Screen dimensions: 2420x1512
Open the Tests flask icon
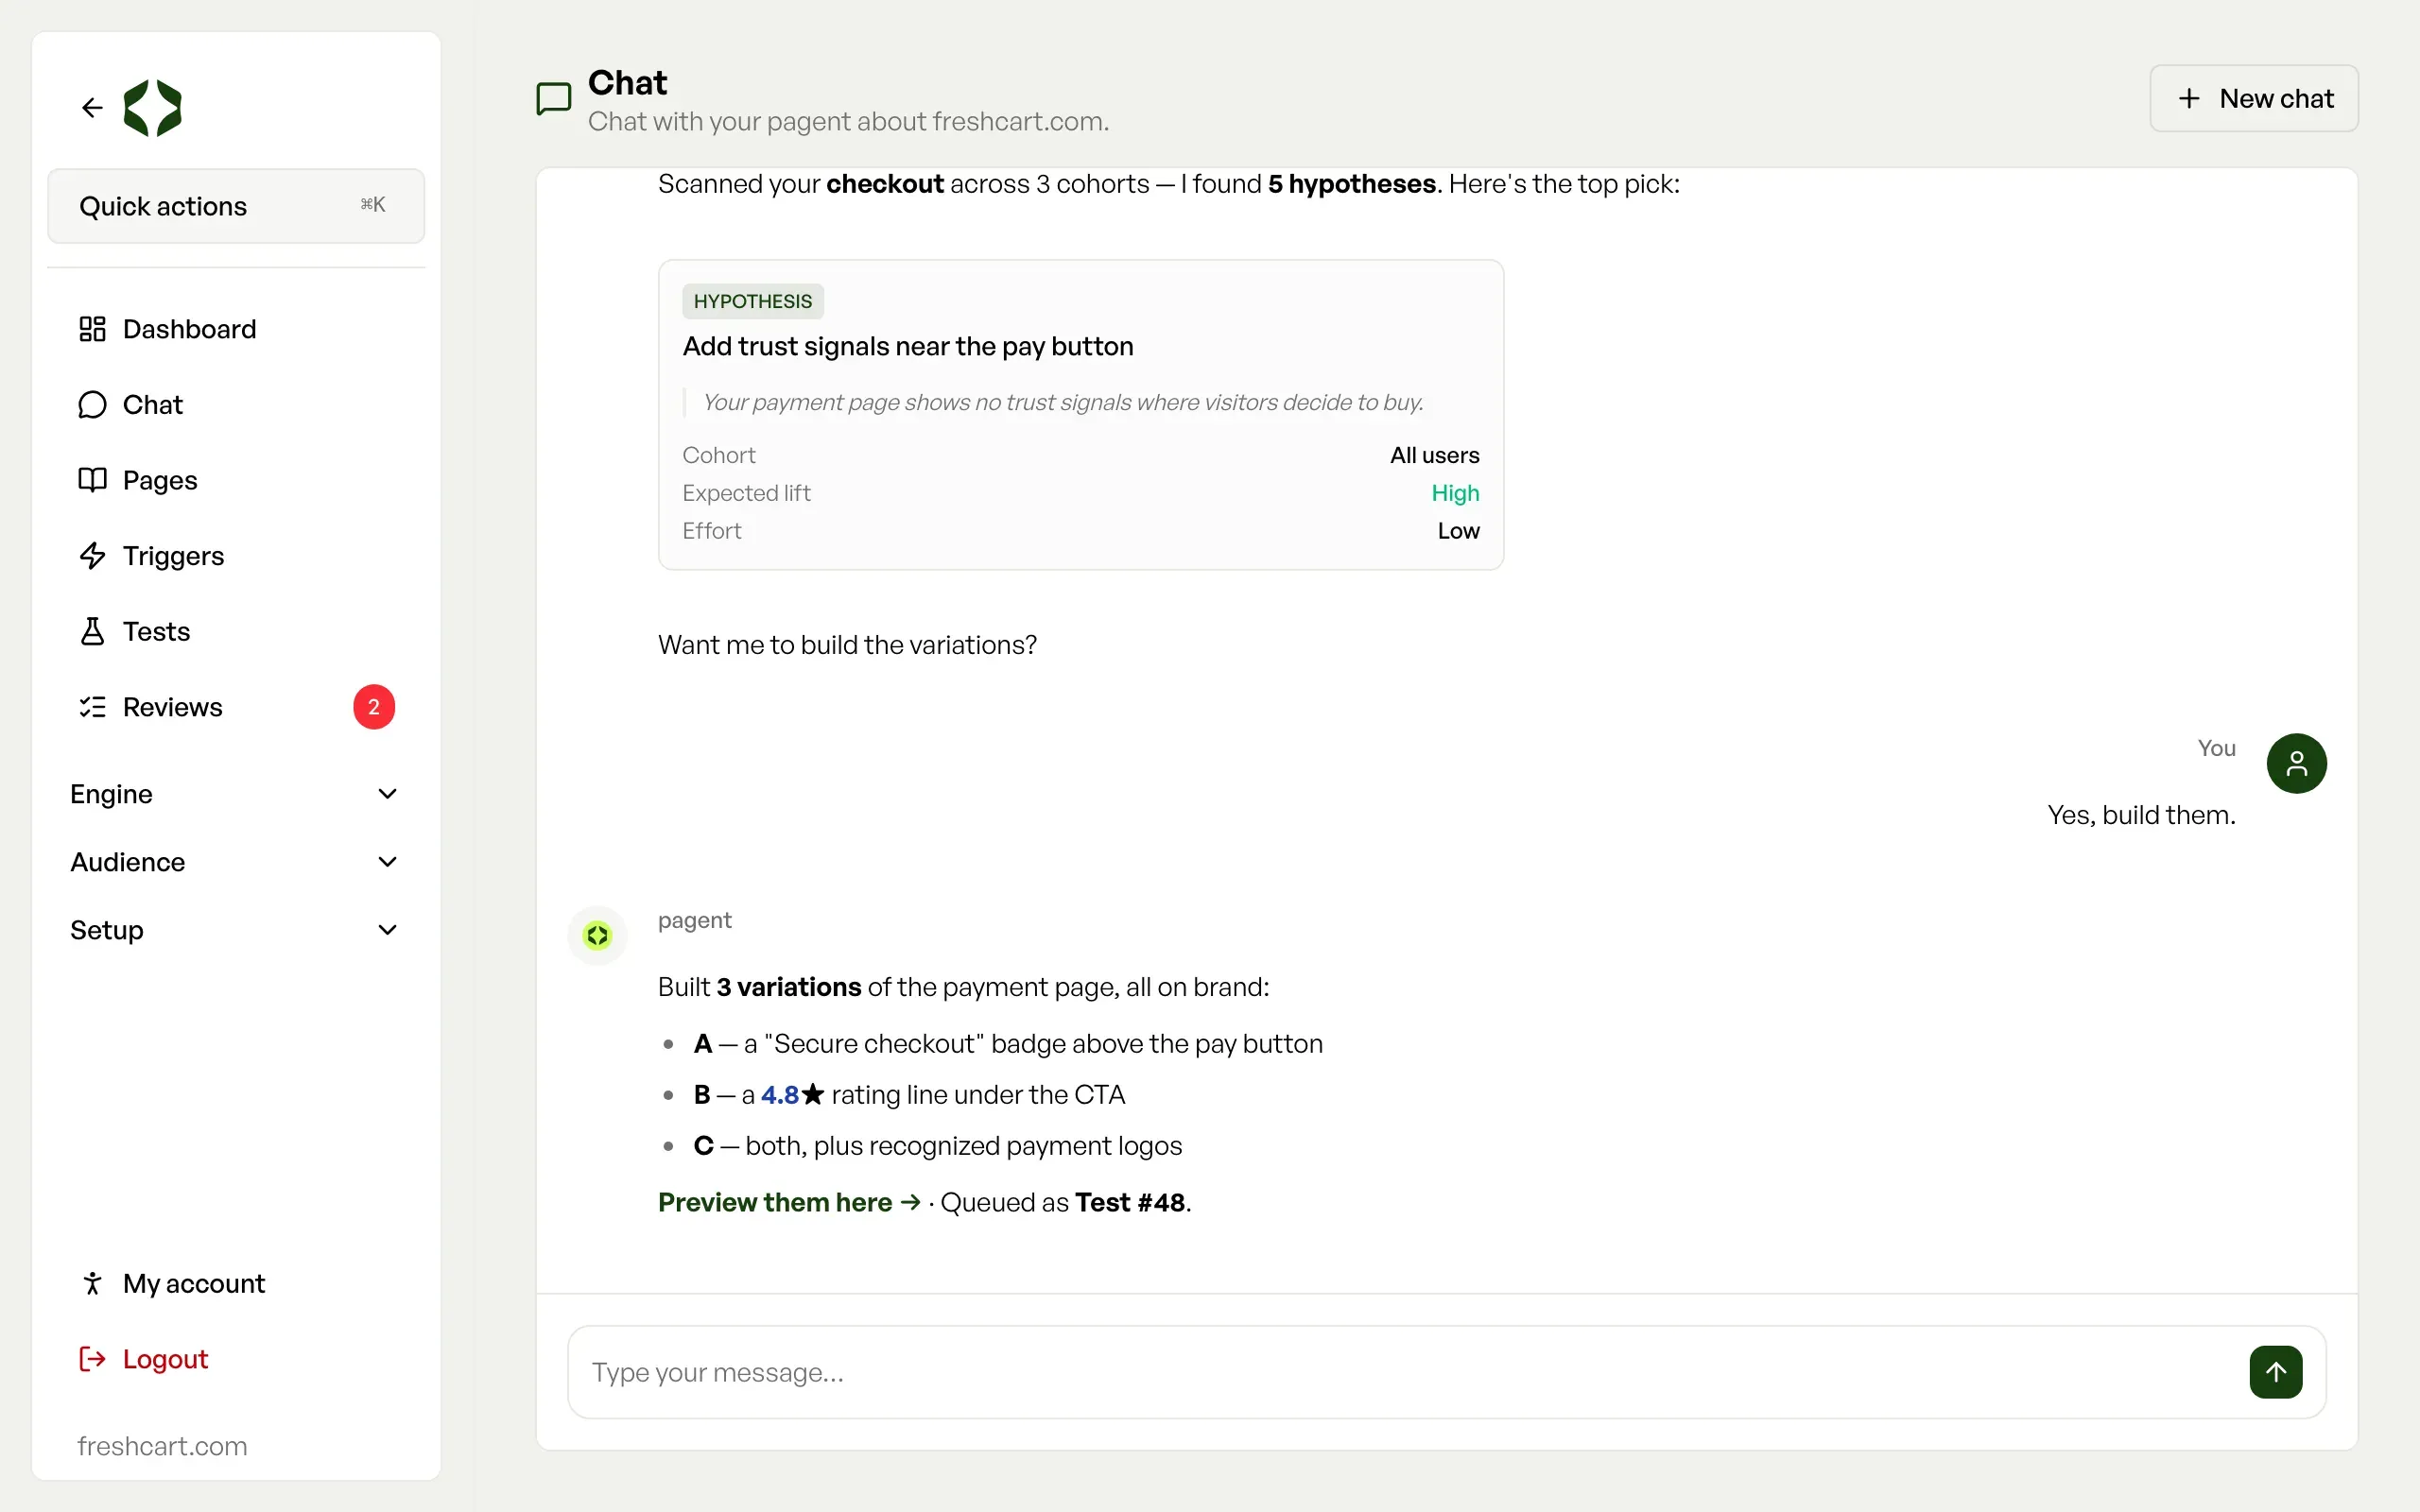pyautogui.click(x=92, y=631)
